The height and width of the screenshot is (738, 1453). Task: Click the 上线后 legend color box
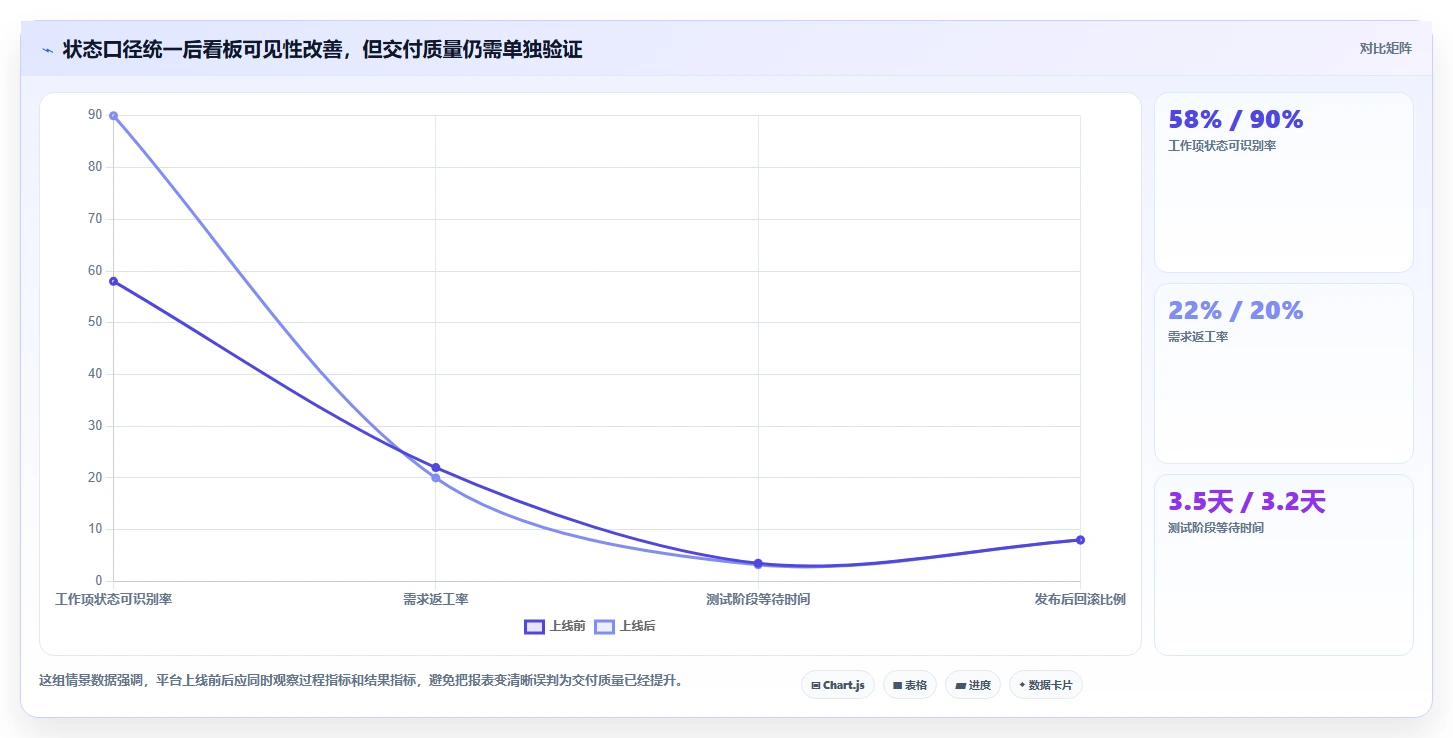[604, 626]
